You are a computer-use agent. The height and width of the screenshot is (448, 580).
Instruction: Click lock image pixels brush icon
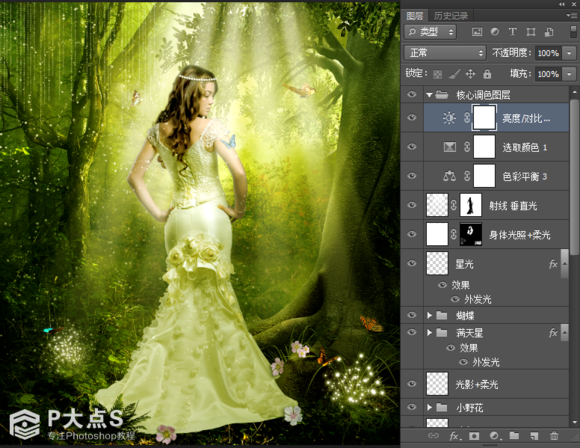coord(454,74)
